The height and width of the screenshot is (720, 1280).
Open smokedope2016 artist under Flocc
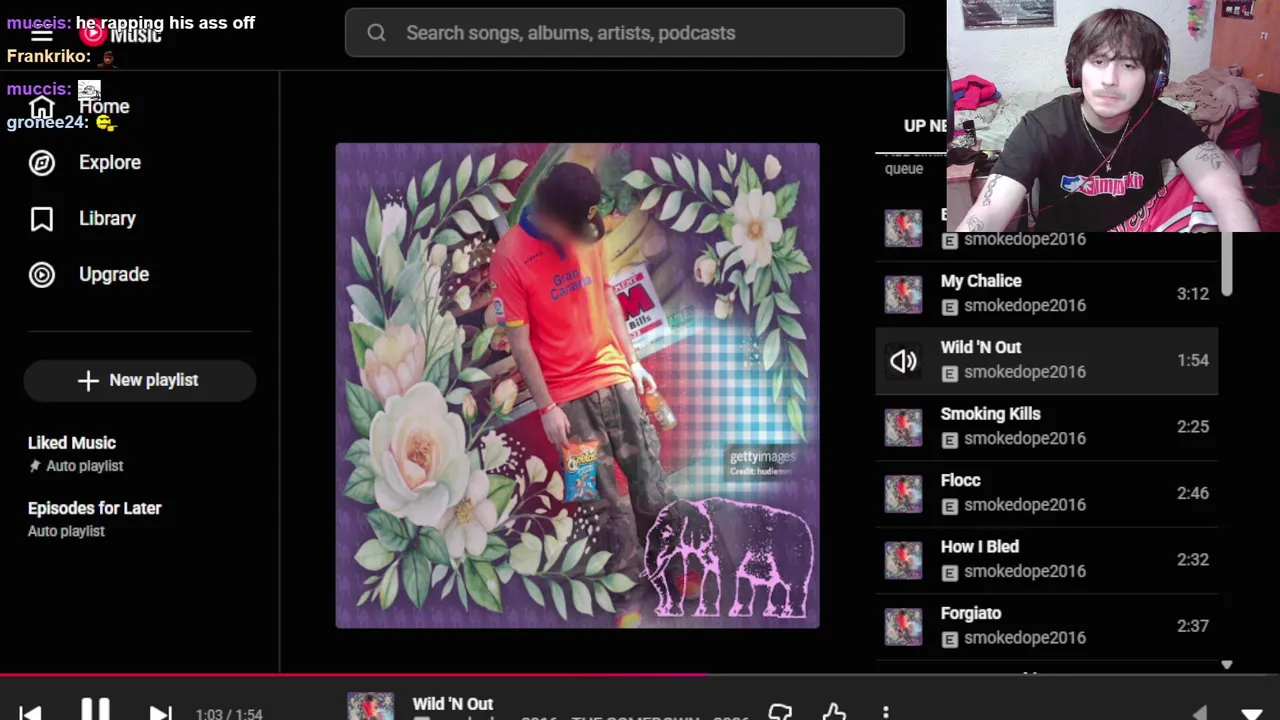tap(1025, 505)
